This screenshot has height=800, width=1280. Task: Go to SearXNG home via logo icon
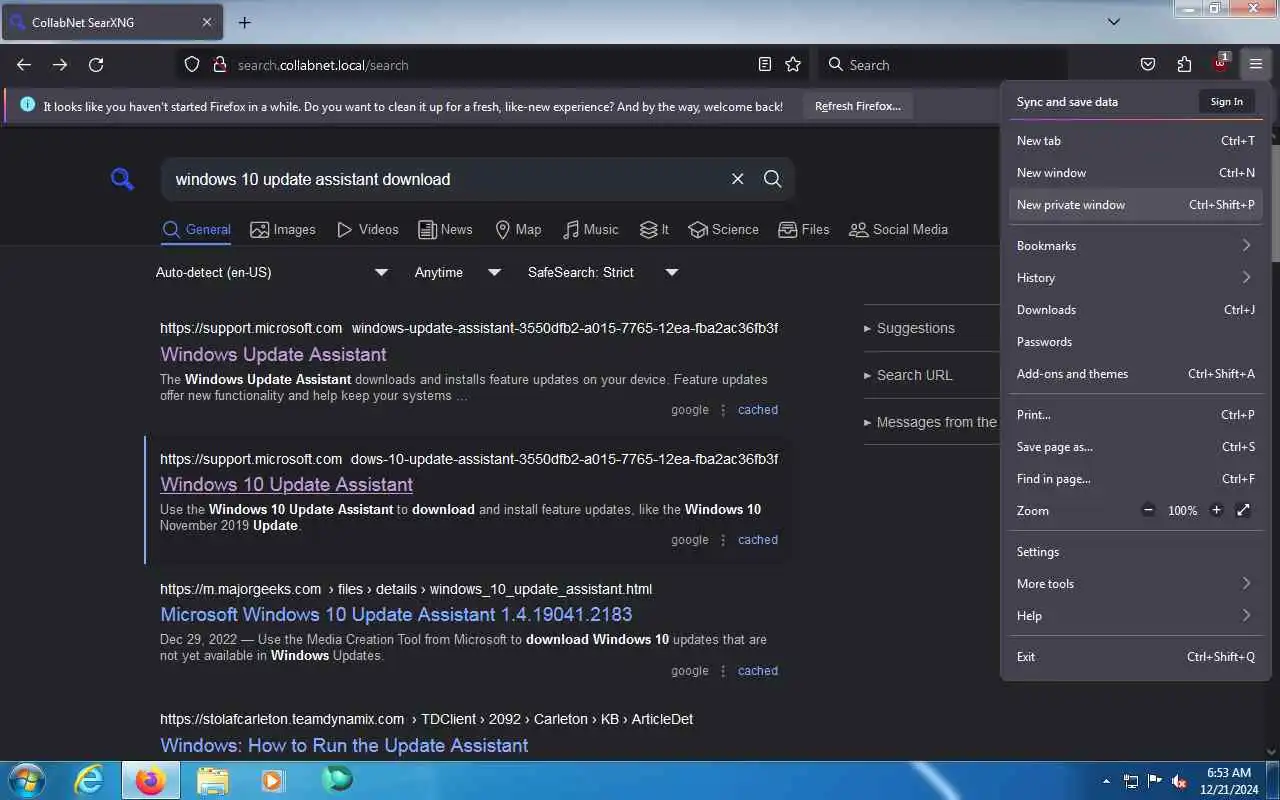[x=122, y=180]
